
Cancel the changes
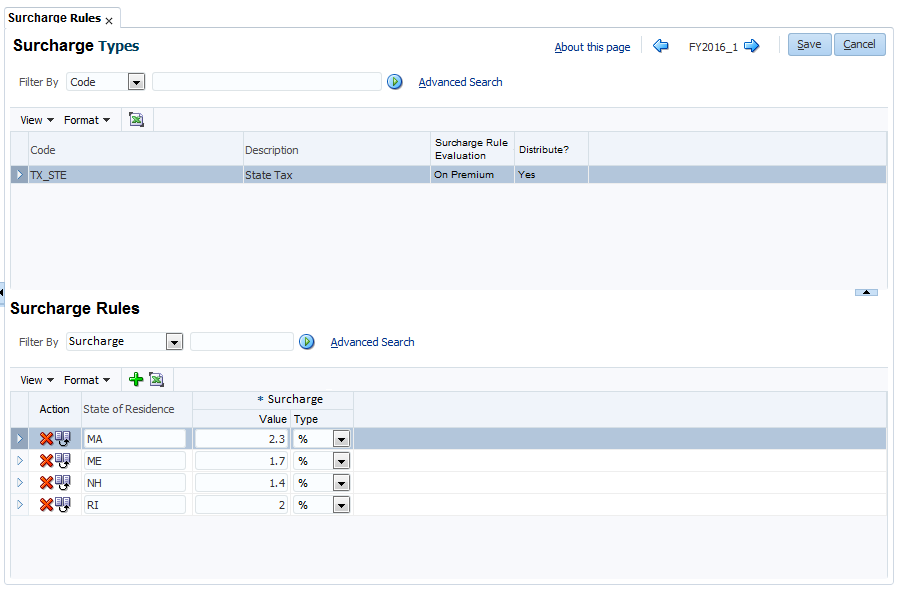click(x=859, y=45)
